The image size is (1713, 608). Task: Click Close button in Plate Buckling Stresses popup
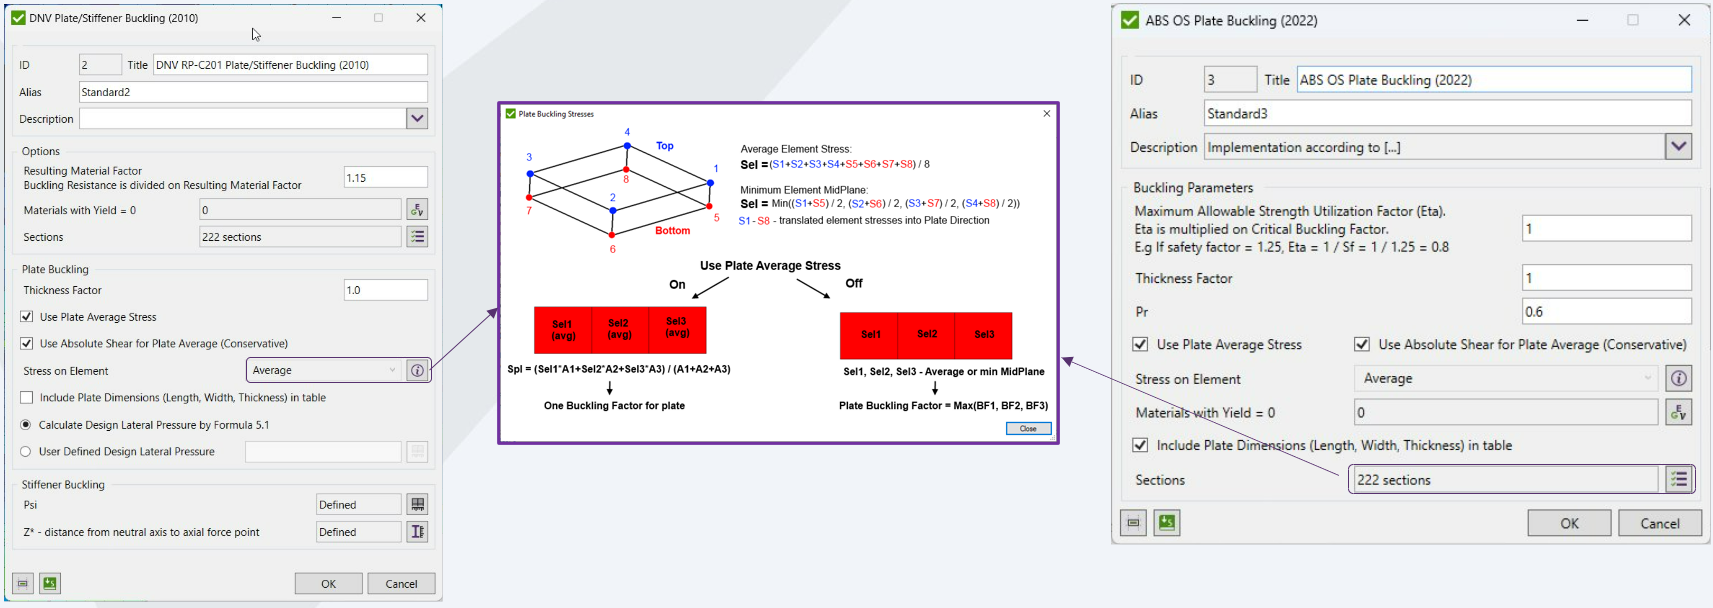point(1028,428)
